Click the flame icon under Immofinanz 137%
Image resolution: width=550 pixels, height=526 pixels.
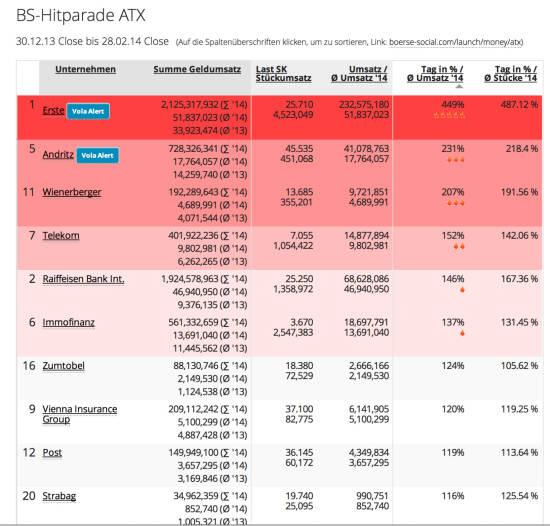pyautogui.click(x=462, y=333)
